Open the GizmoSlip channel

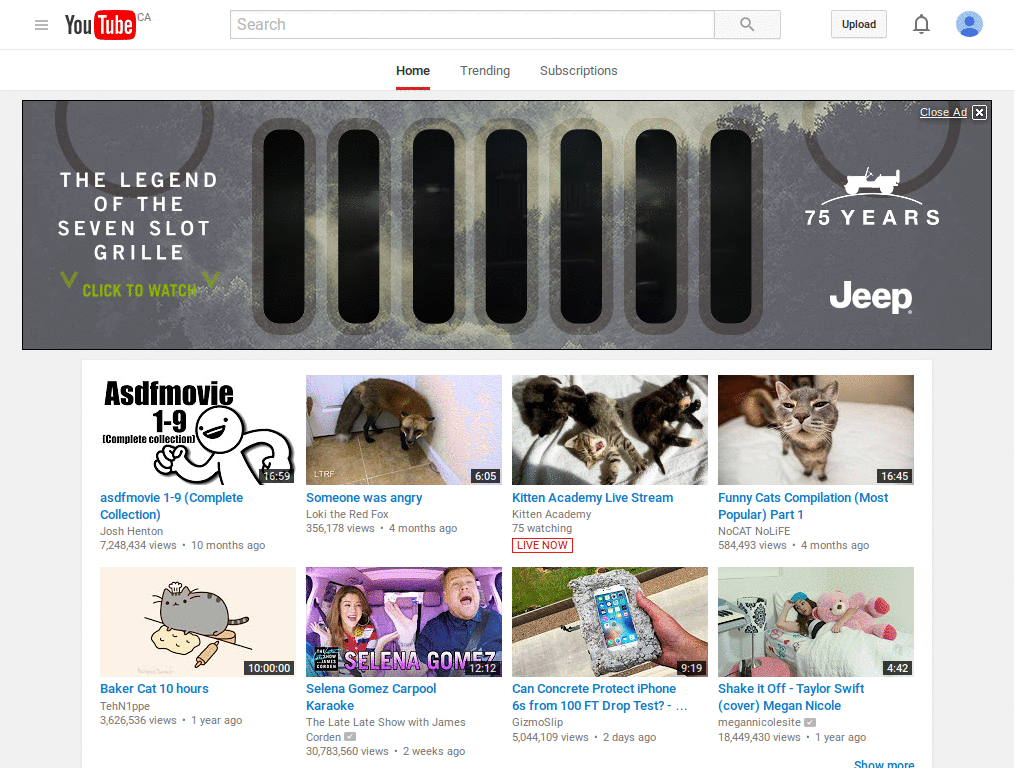point(537,722)
